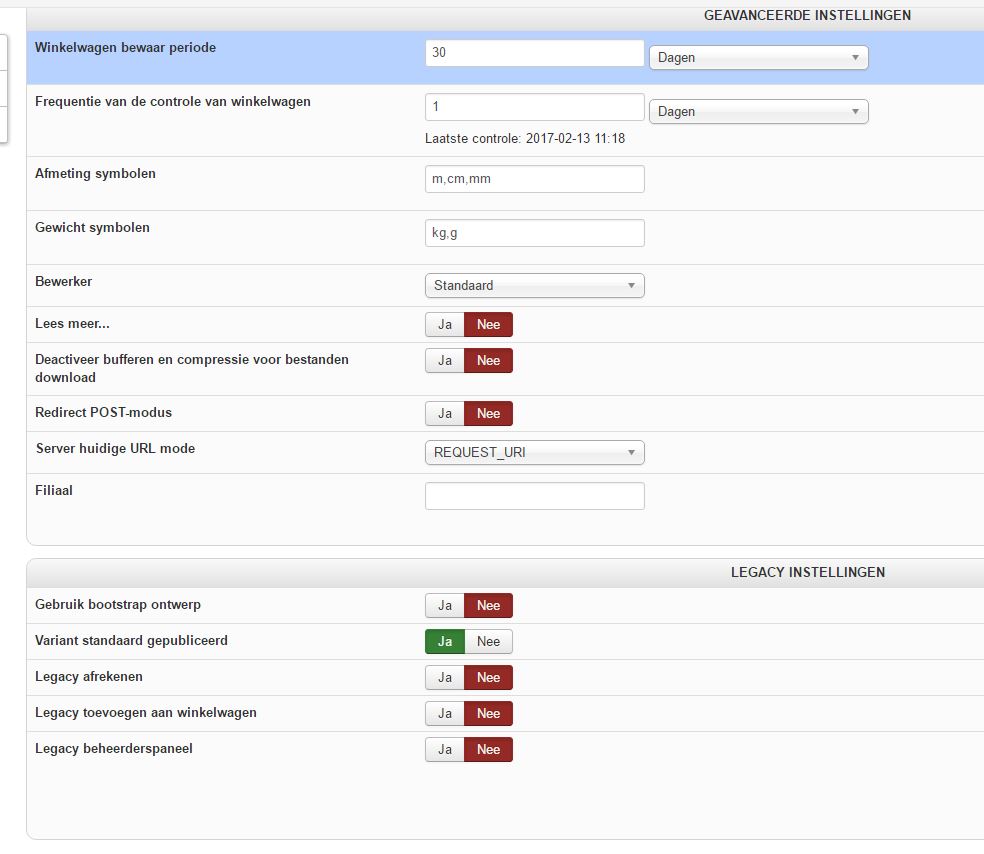Screen dimensions: 984x854
Task: Select Nee for Legacy beheerderspaneel
Action: 488,749
